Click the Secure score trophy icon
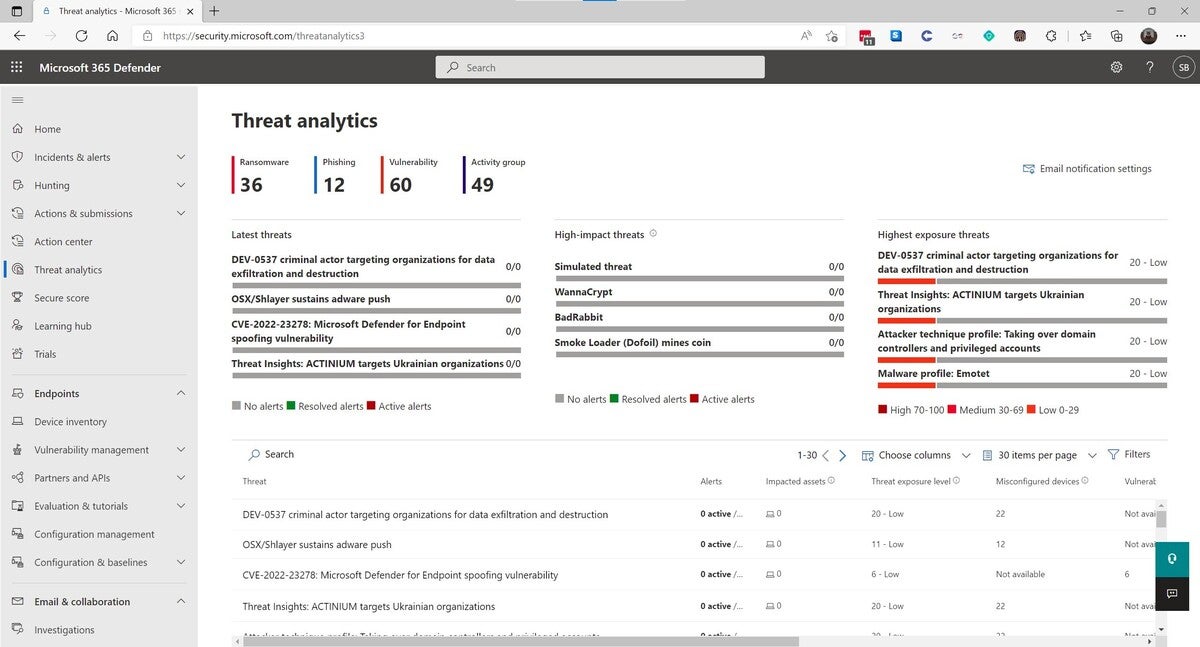Viewport: 1200px width, 647px height. click(x=17, y=298)
